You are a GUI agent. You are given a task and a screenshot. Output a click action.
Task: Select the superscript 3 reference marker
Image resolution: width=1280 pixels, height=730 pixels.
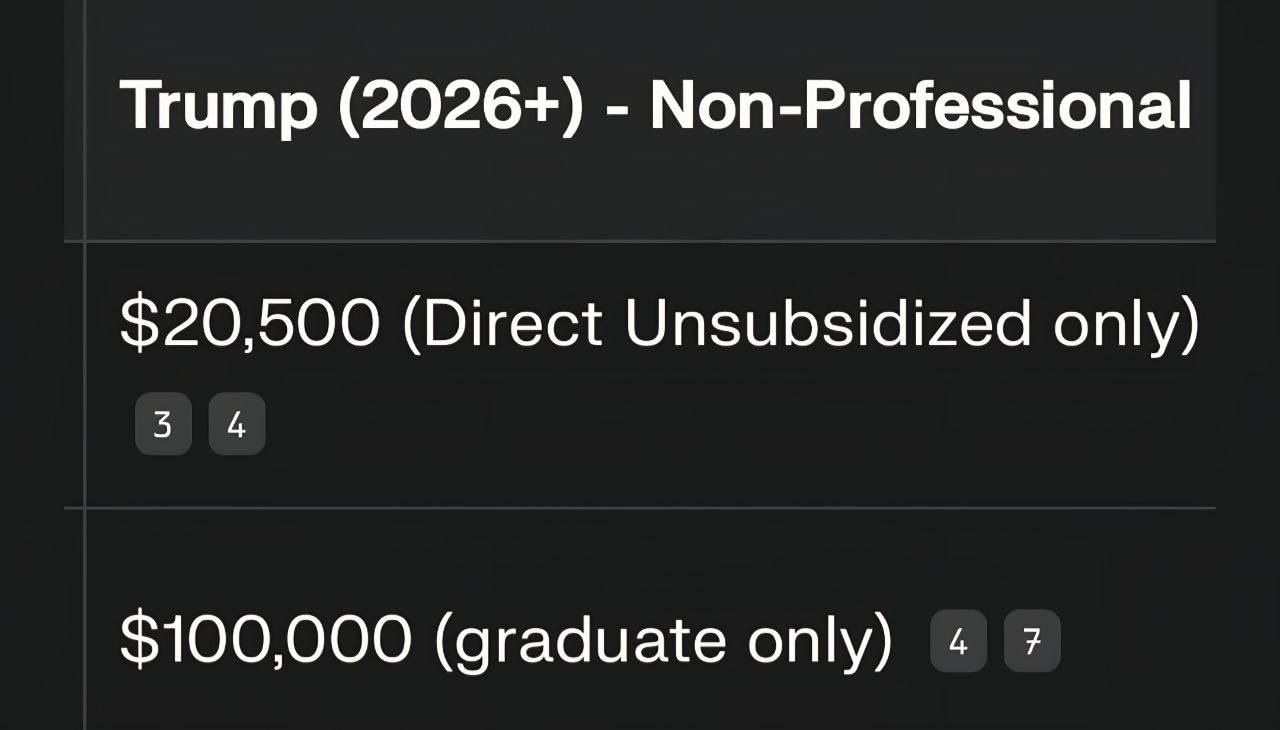point(162,423)
